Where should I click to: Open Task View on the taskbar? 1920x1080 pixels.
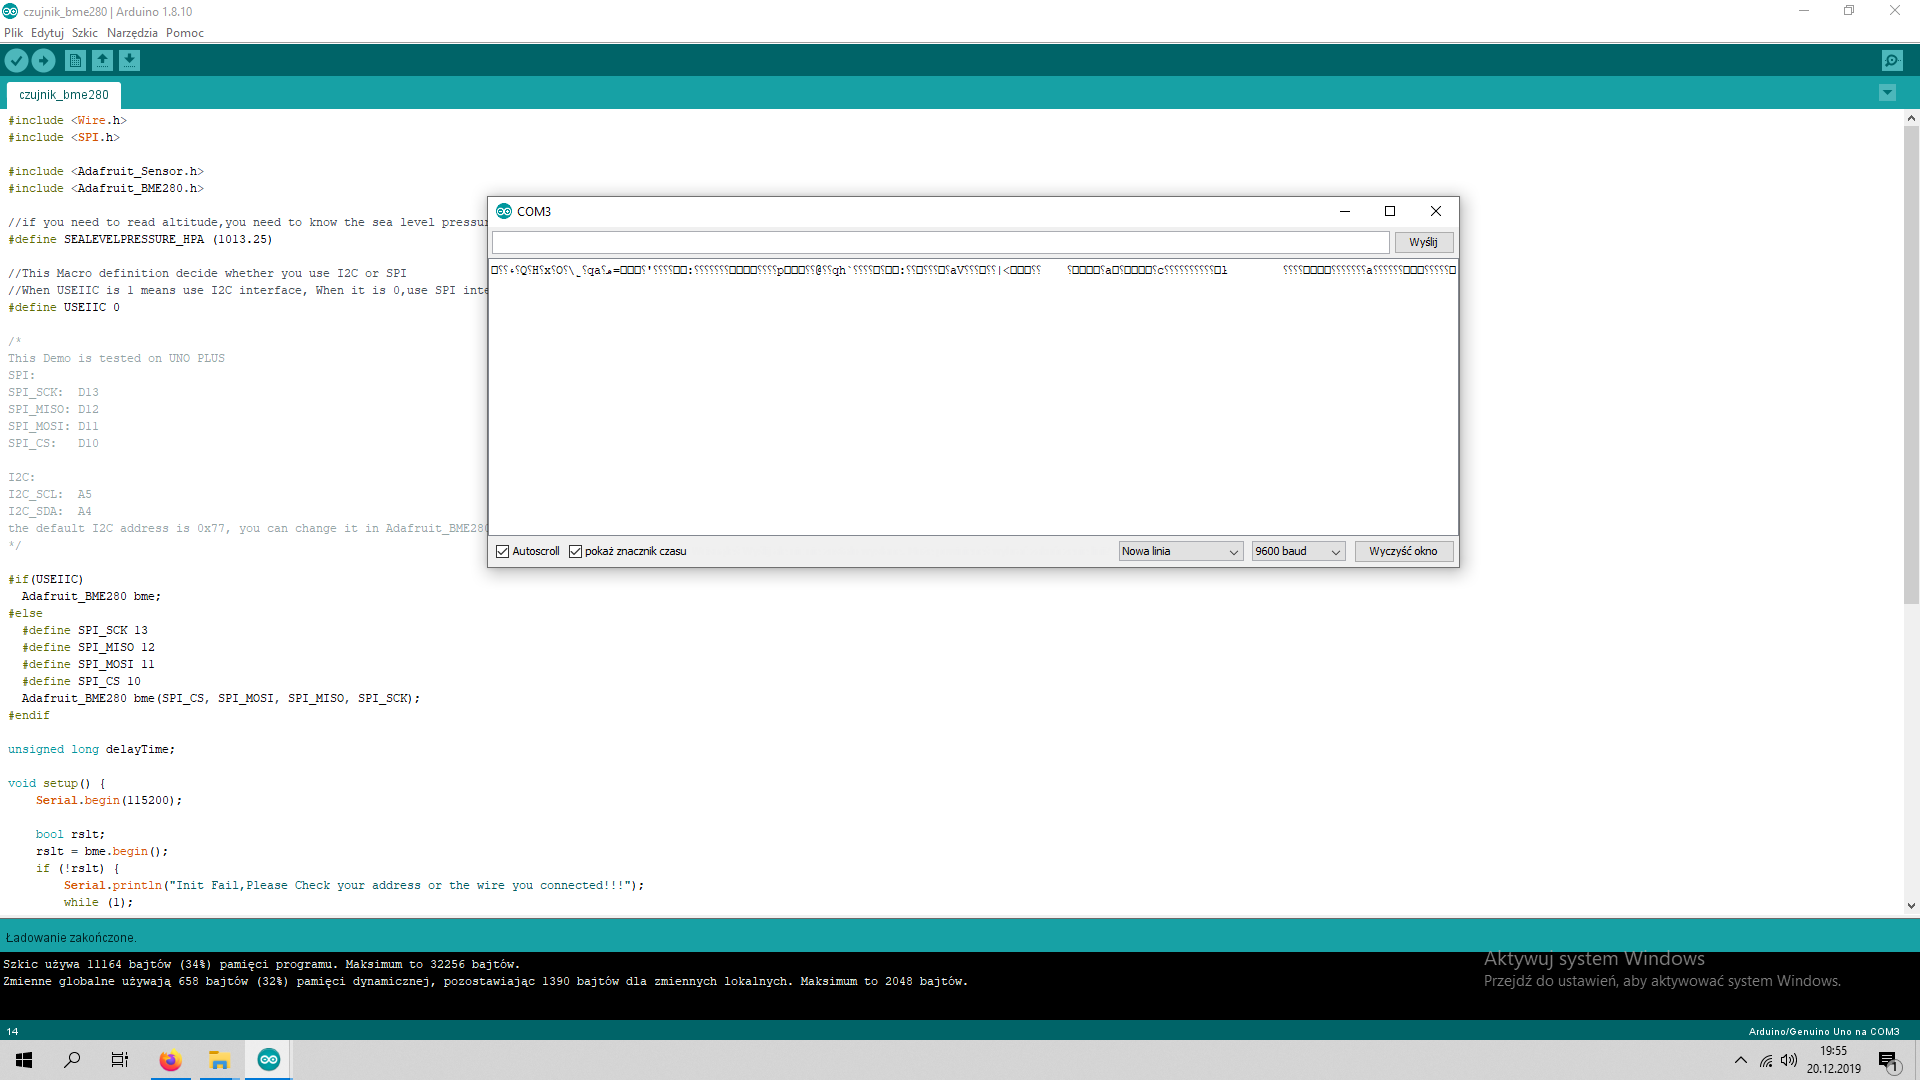[x=120, y=1060]
